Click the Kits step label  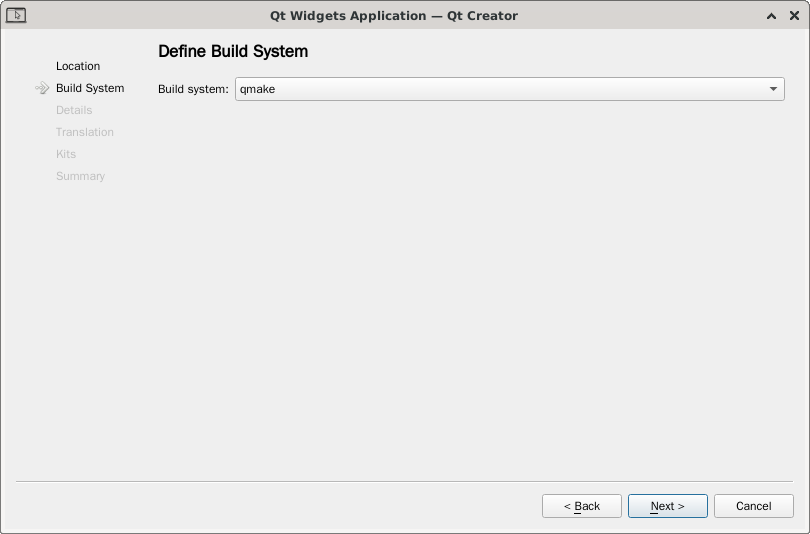click(66, 154)
